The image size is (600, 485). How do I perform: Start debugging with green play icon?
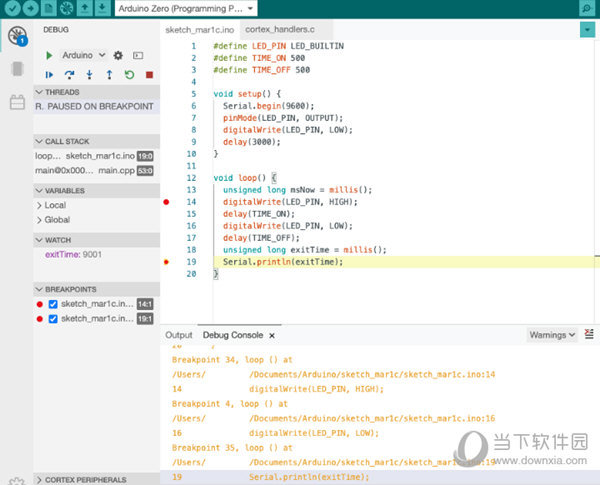(x=49, y=56)
